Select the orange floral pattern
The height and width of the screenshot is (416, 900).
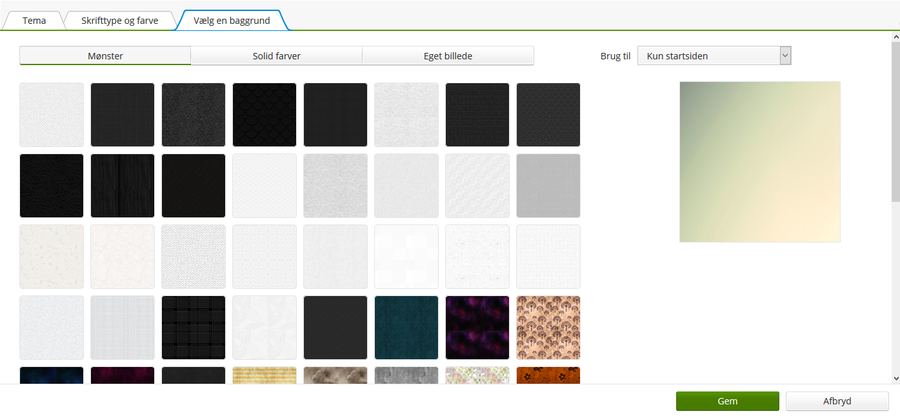click(x=548, y=375)
